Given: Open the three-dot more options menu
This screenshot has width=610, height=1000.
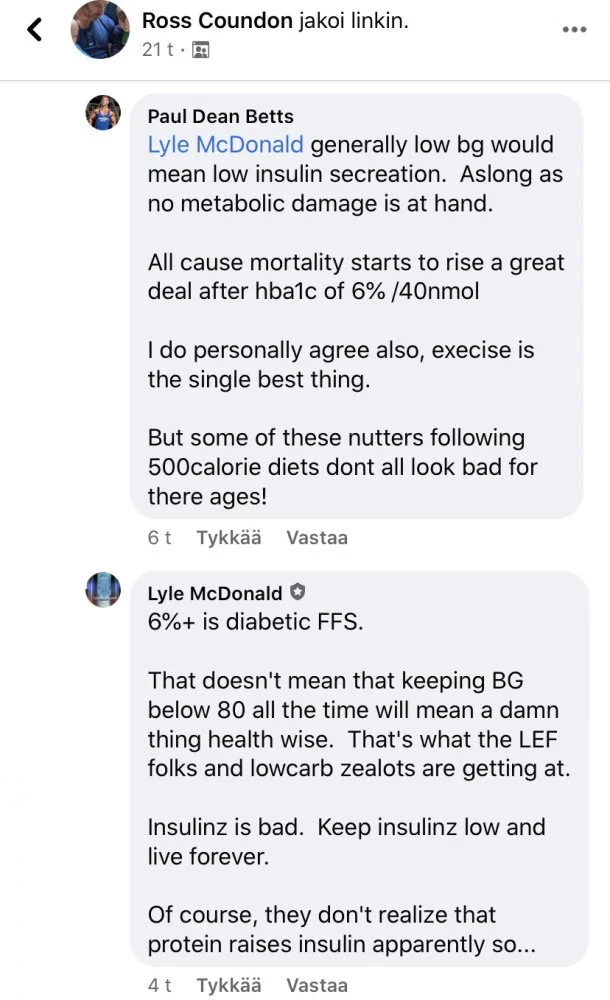Looking at the screenshot, I should [574, 29].
